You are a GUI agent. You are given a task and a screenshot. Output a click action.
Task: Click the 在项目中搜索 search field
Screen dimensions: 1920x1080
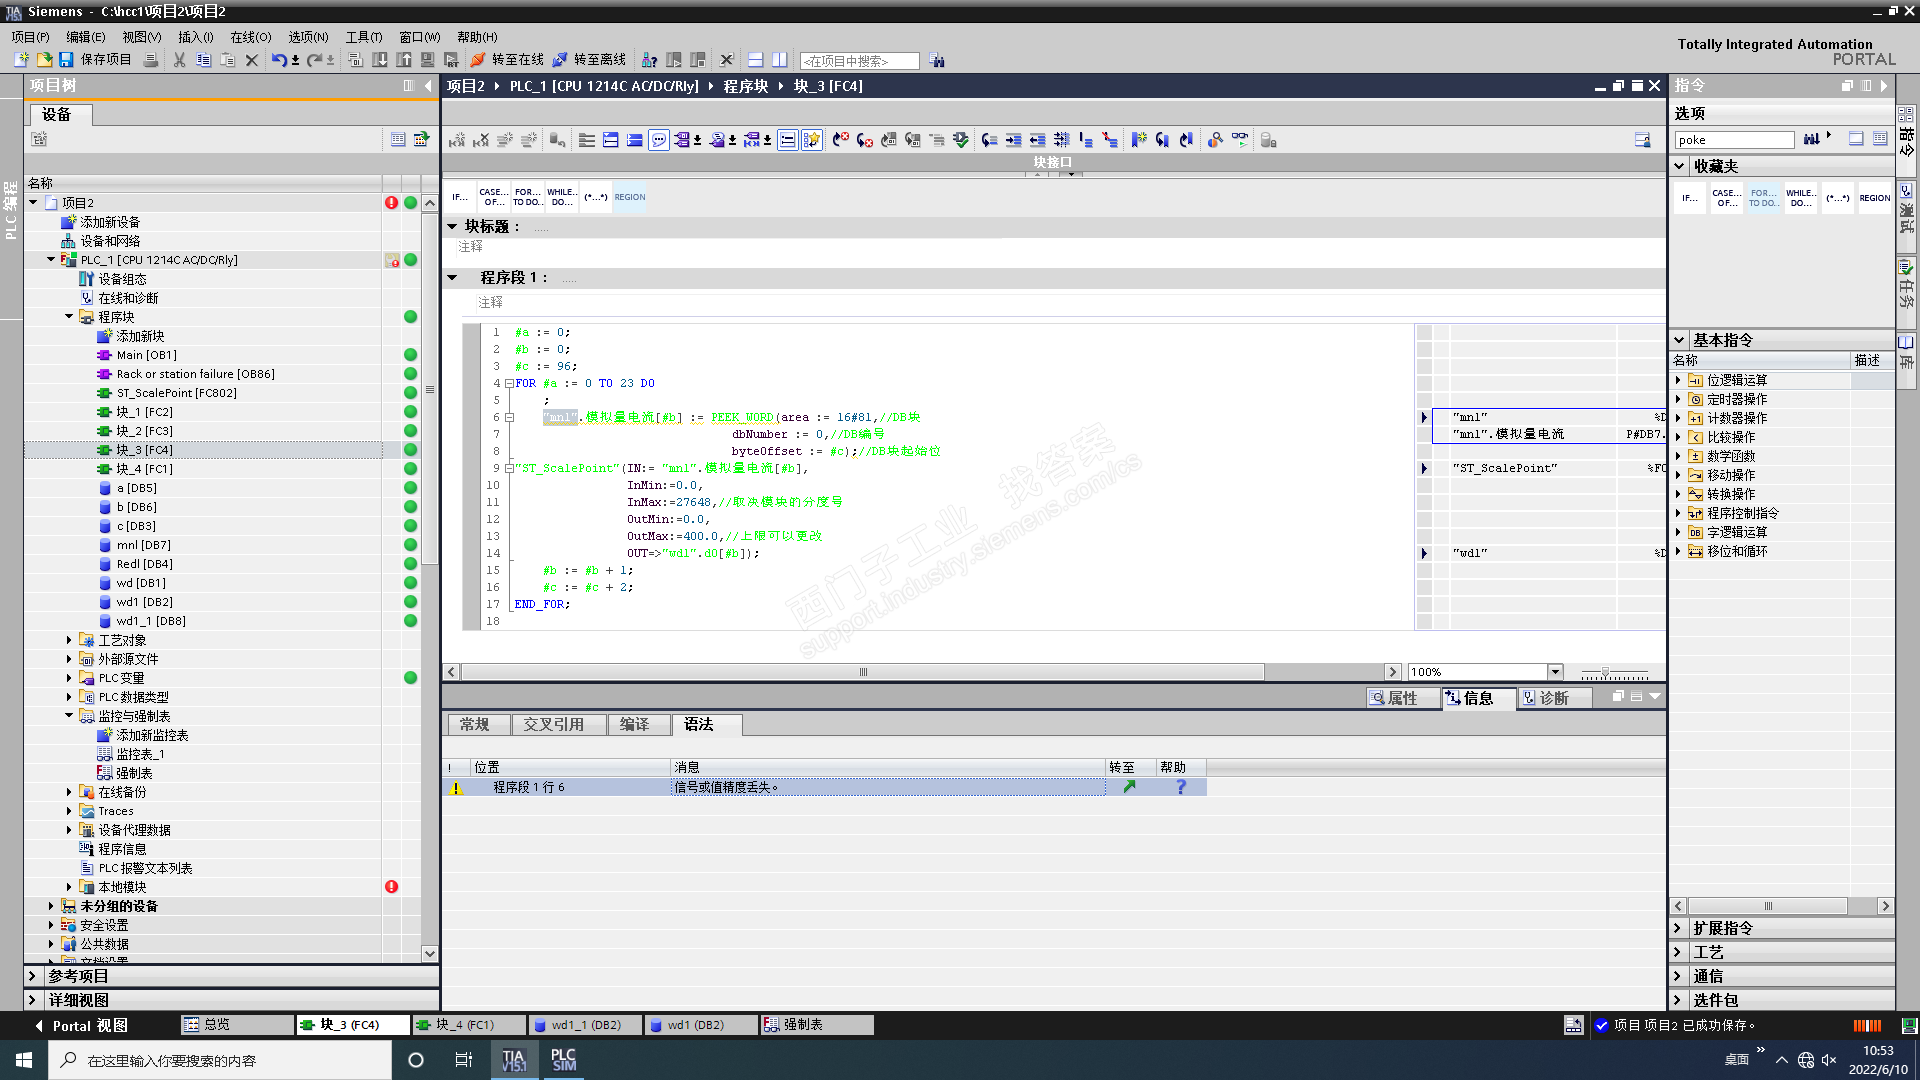pos(858,61)
